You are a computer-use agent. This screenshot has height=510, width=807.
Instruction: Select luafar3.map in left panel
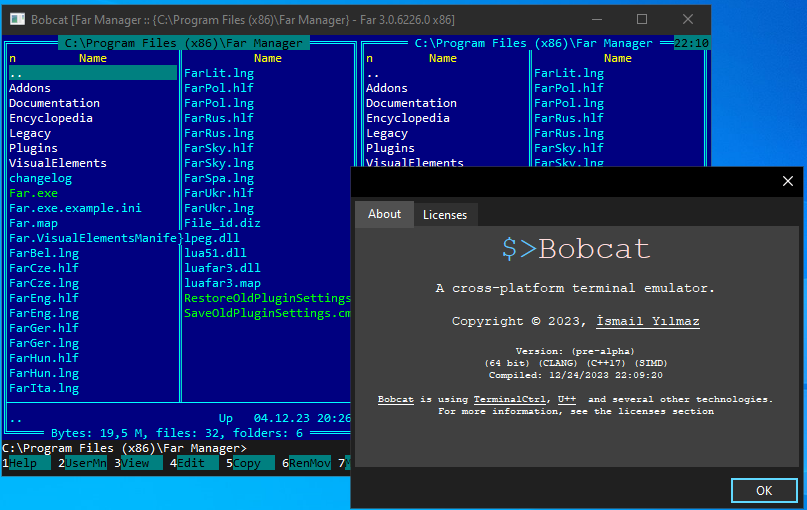coord(222,283)
